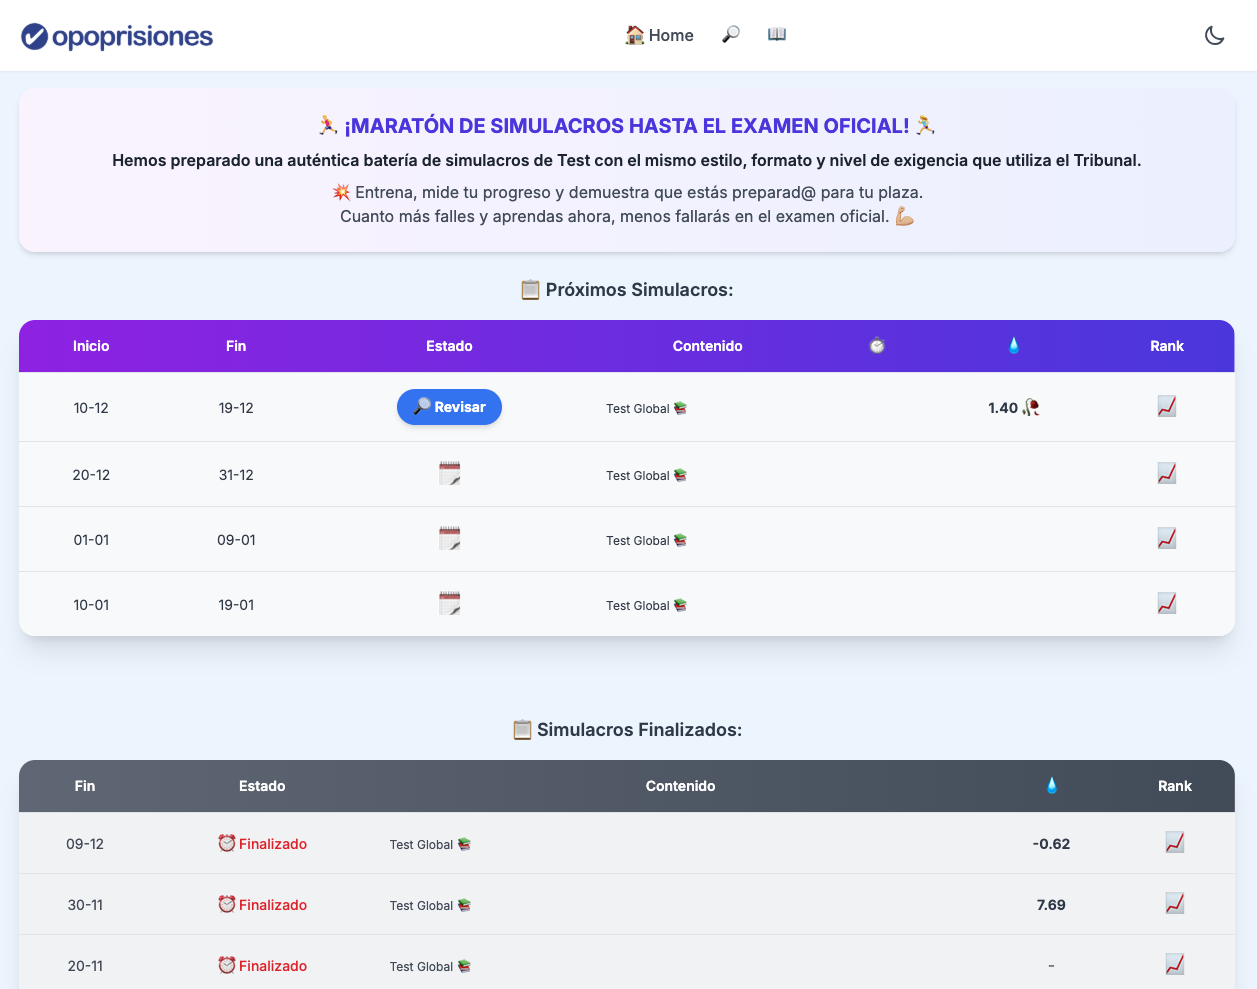Open rank chart for the 01-01 simulacro
The image size is (1257, 989).
pyautogui.click(x=1166, y=539)
